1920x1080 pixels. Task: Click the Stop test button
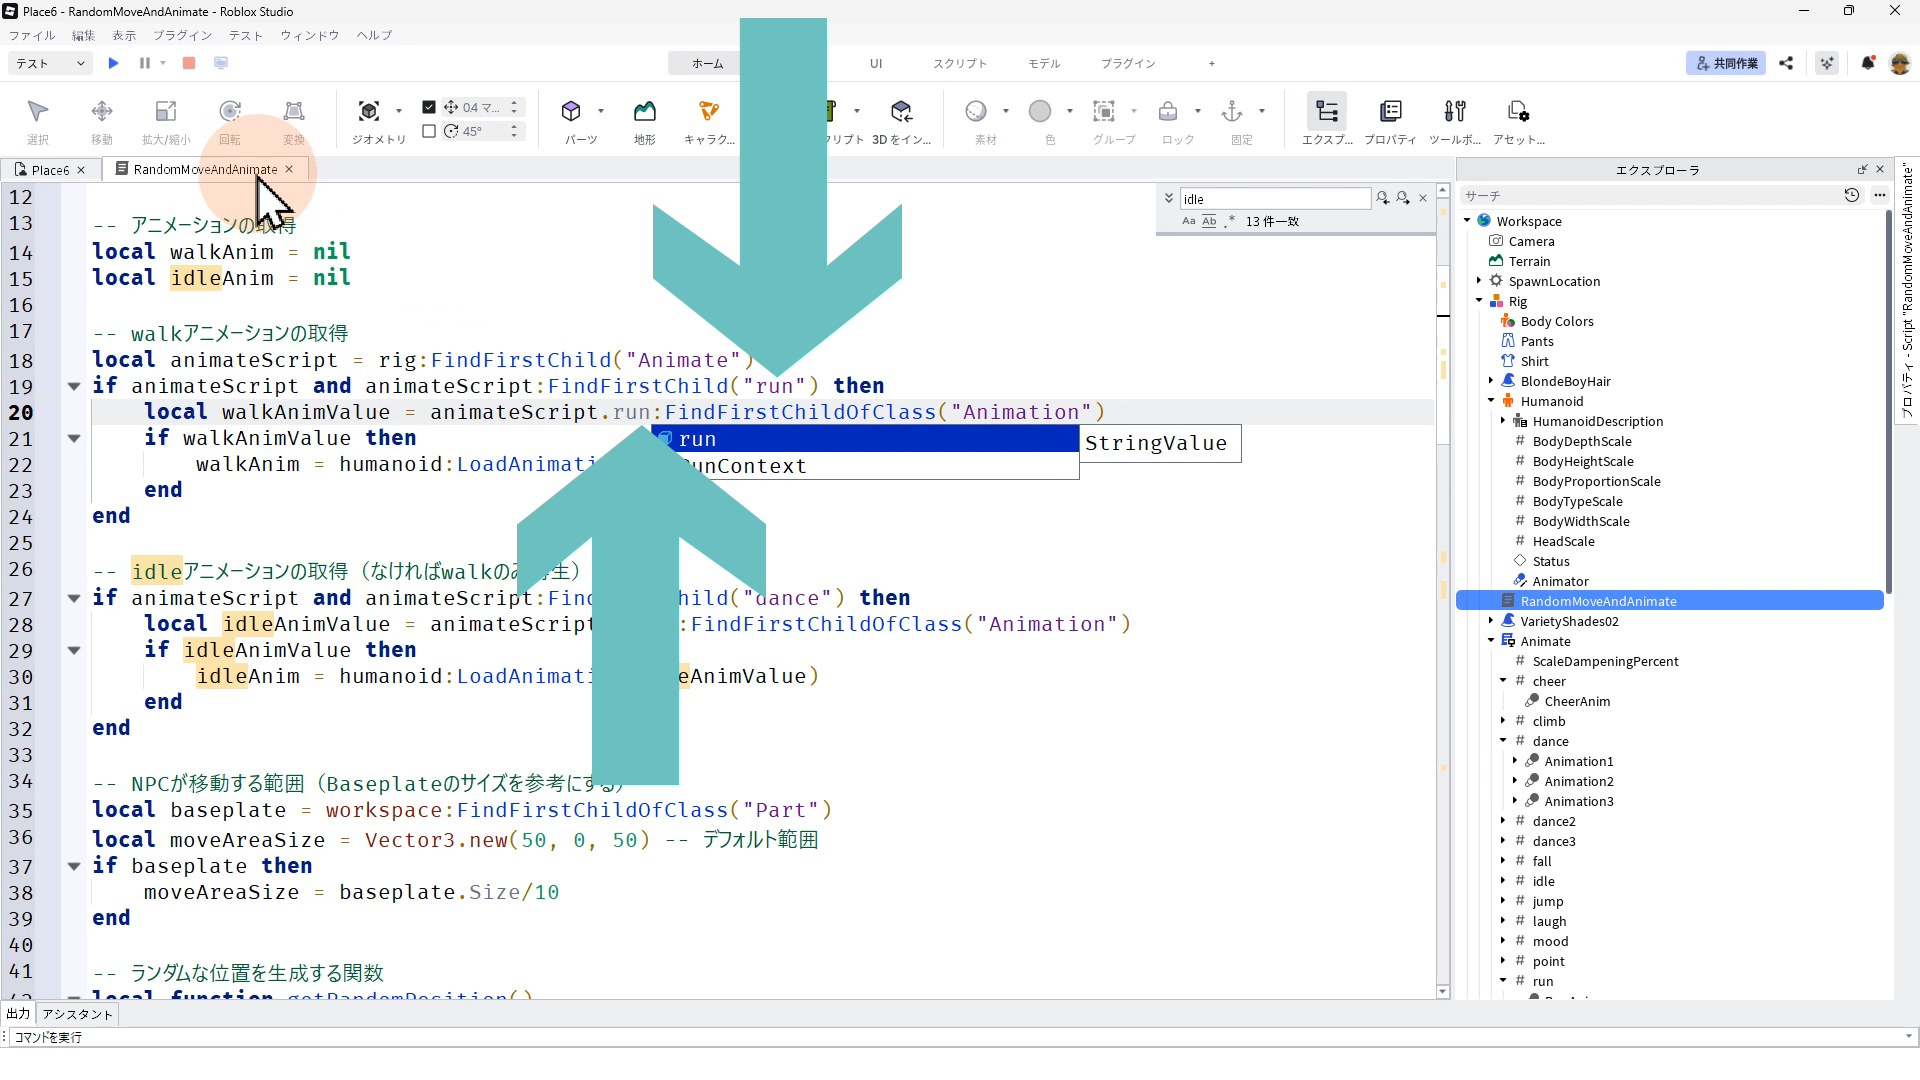[189, 63]
